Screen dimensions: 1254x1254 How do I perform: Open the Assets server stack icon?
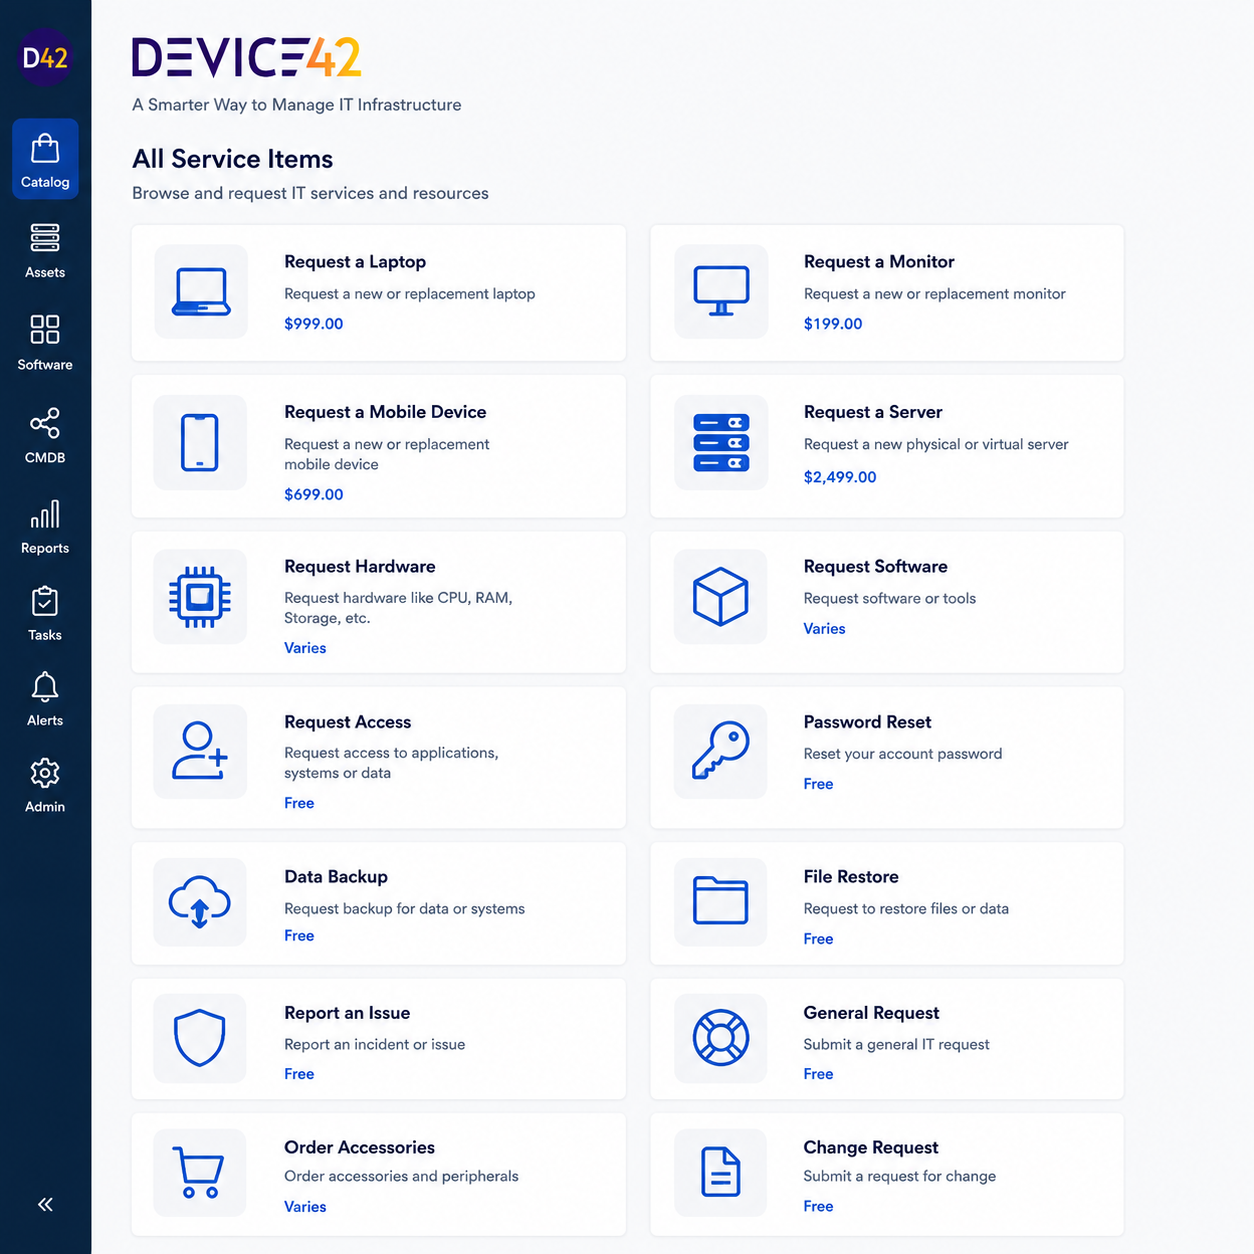tap(45, 238)
